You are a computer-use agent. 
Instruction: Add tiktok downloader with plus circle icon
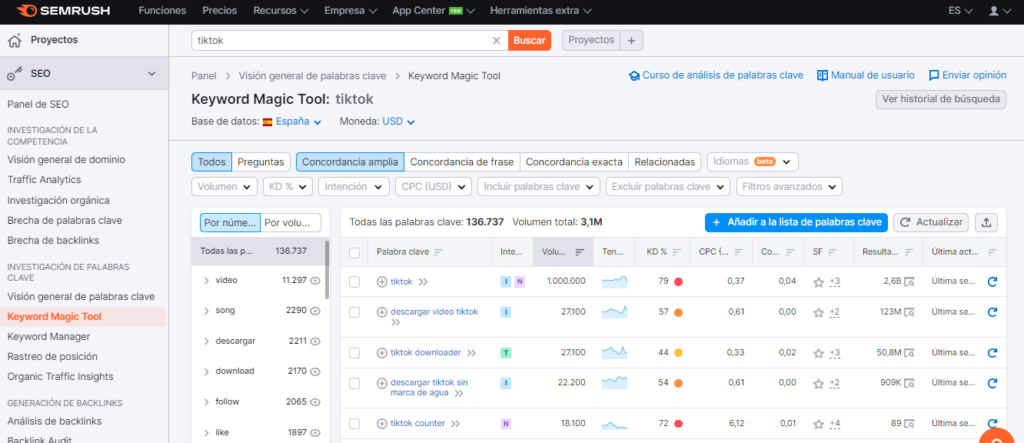pos(382,353)
